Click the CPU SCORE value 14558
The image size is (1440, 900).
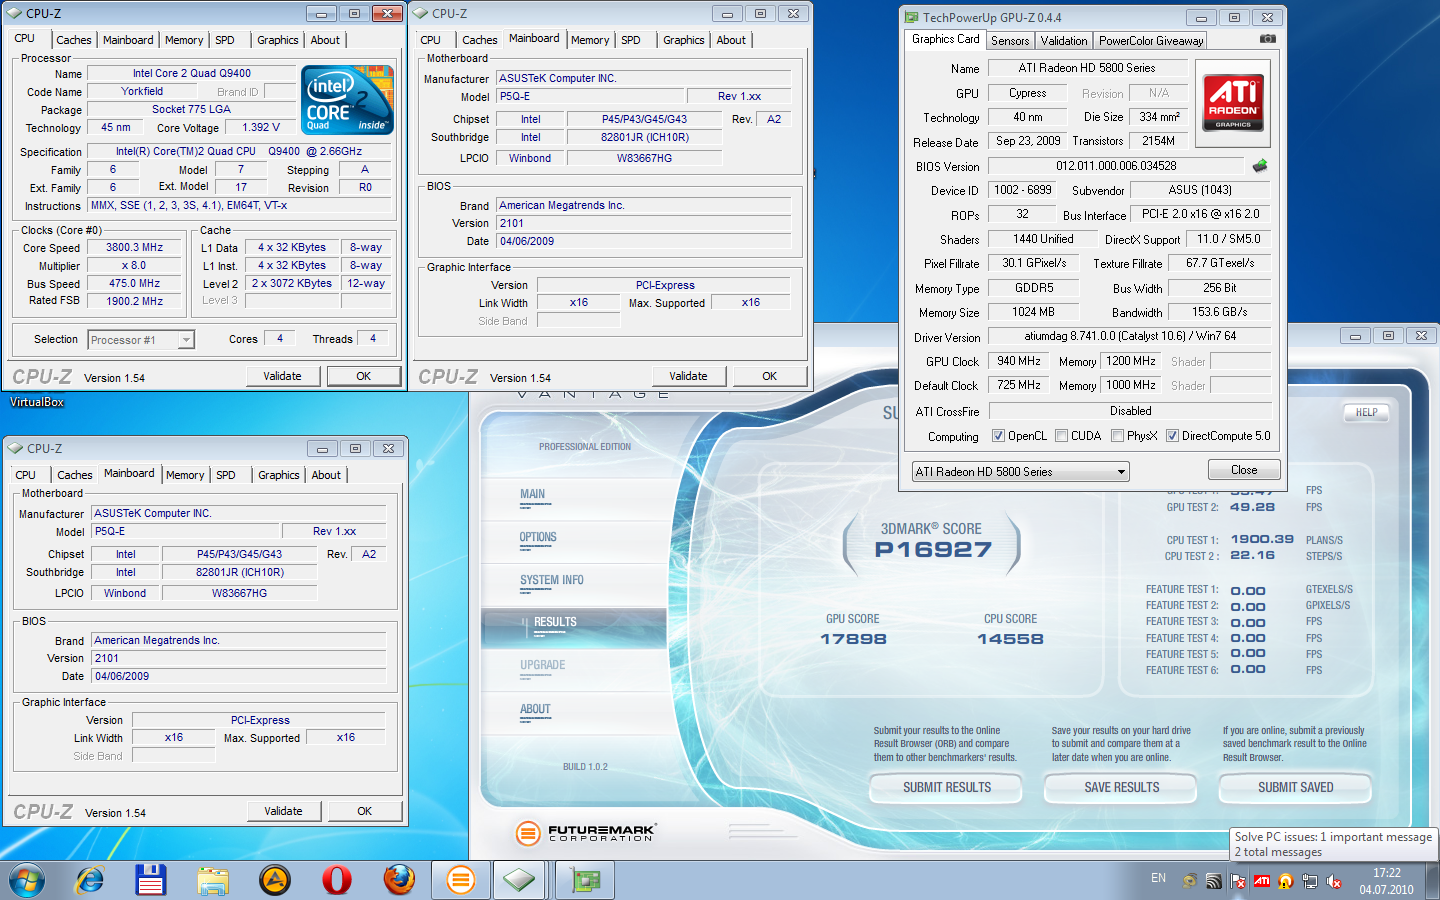coord(1010,639)
